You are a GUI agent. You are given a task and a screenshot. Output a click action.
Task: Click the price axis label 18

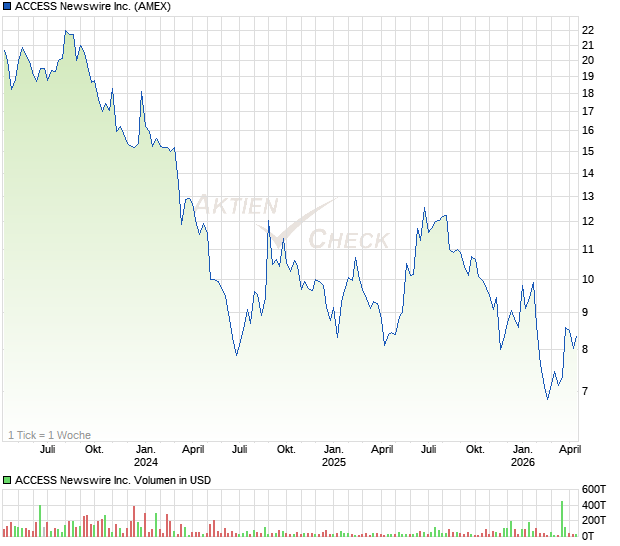click(588, 93)
